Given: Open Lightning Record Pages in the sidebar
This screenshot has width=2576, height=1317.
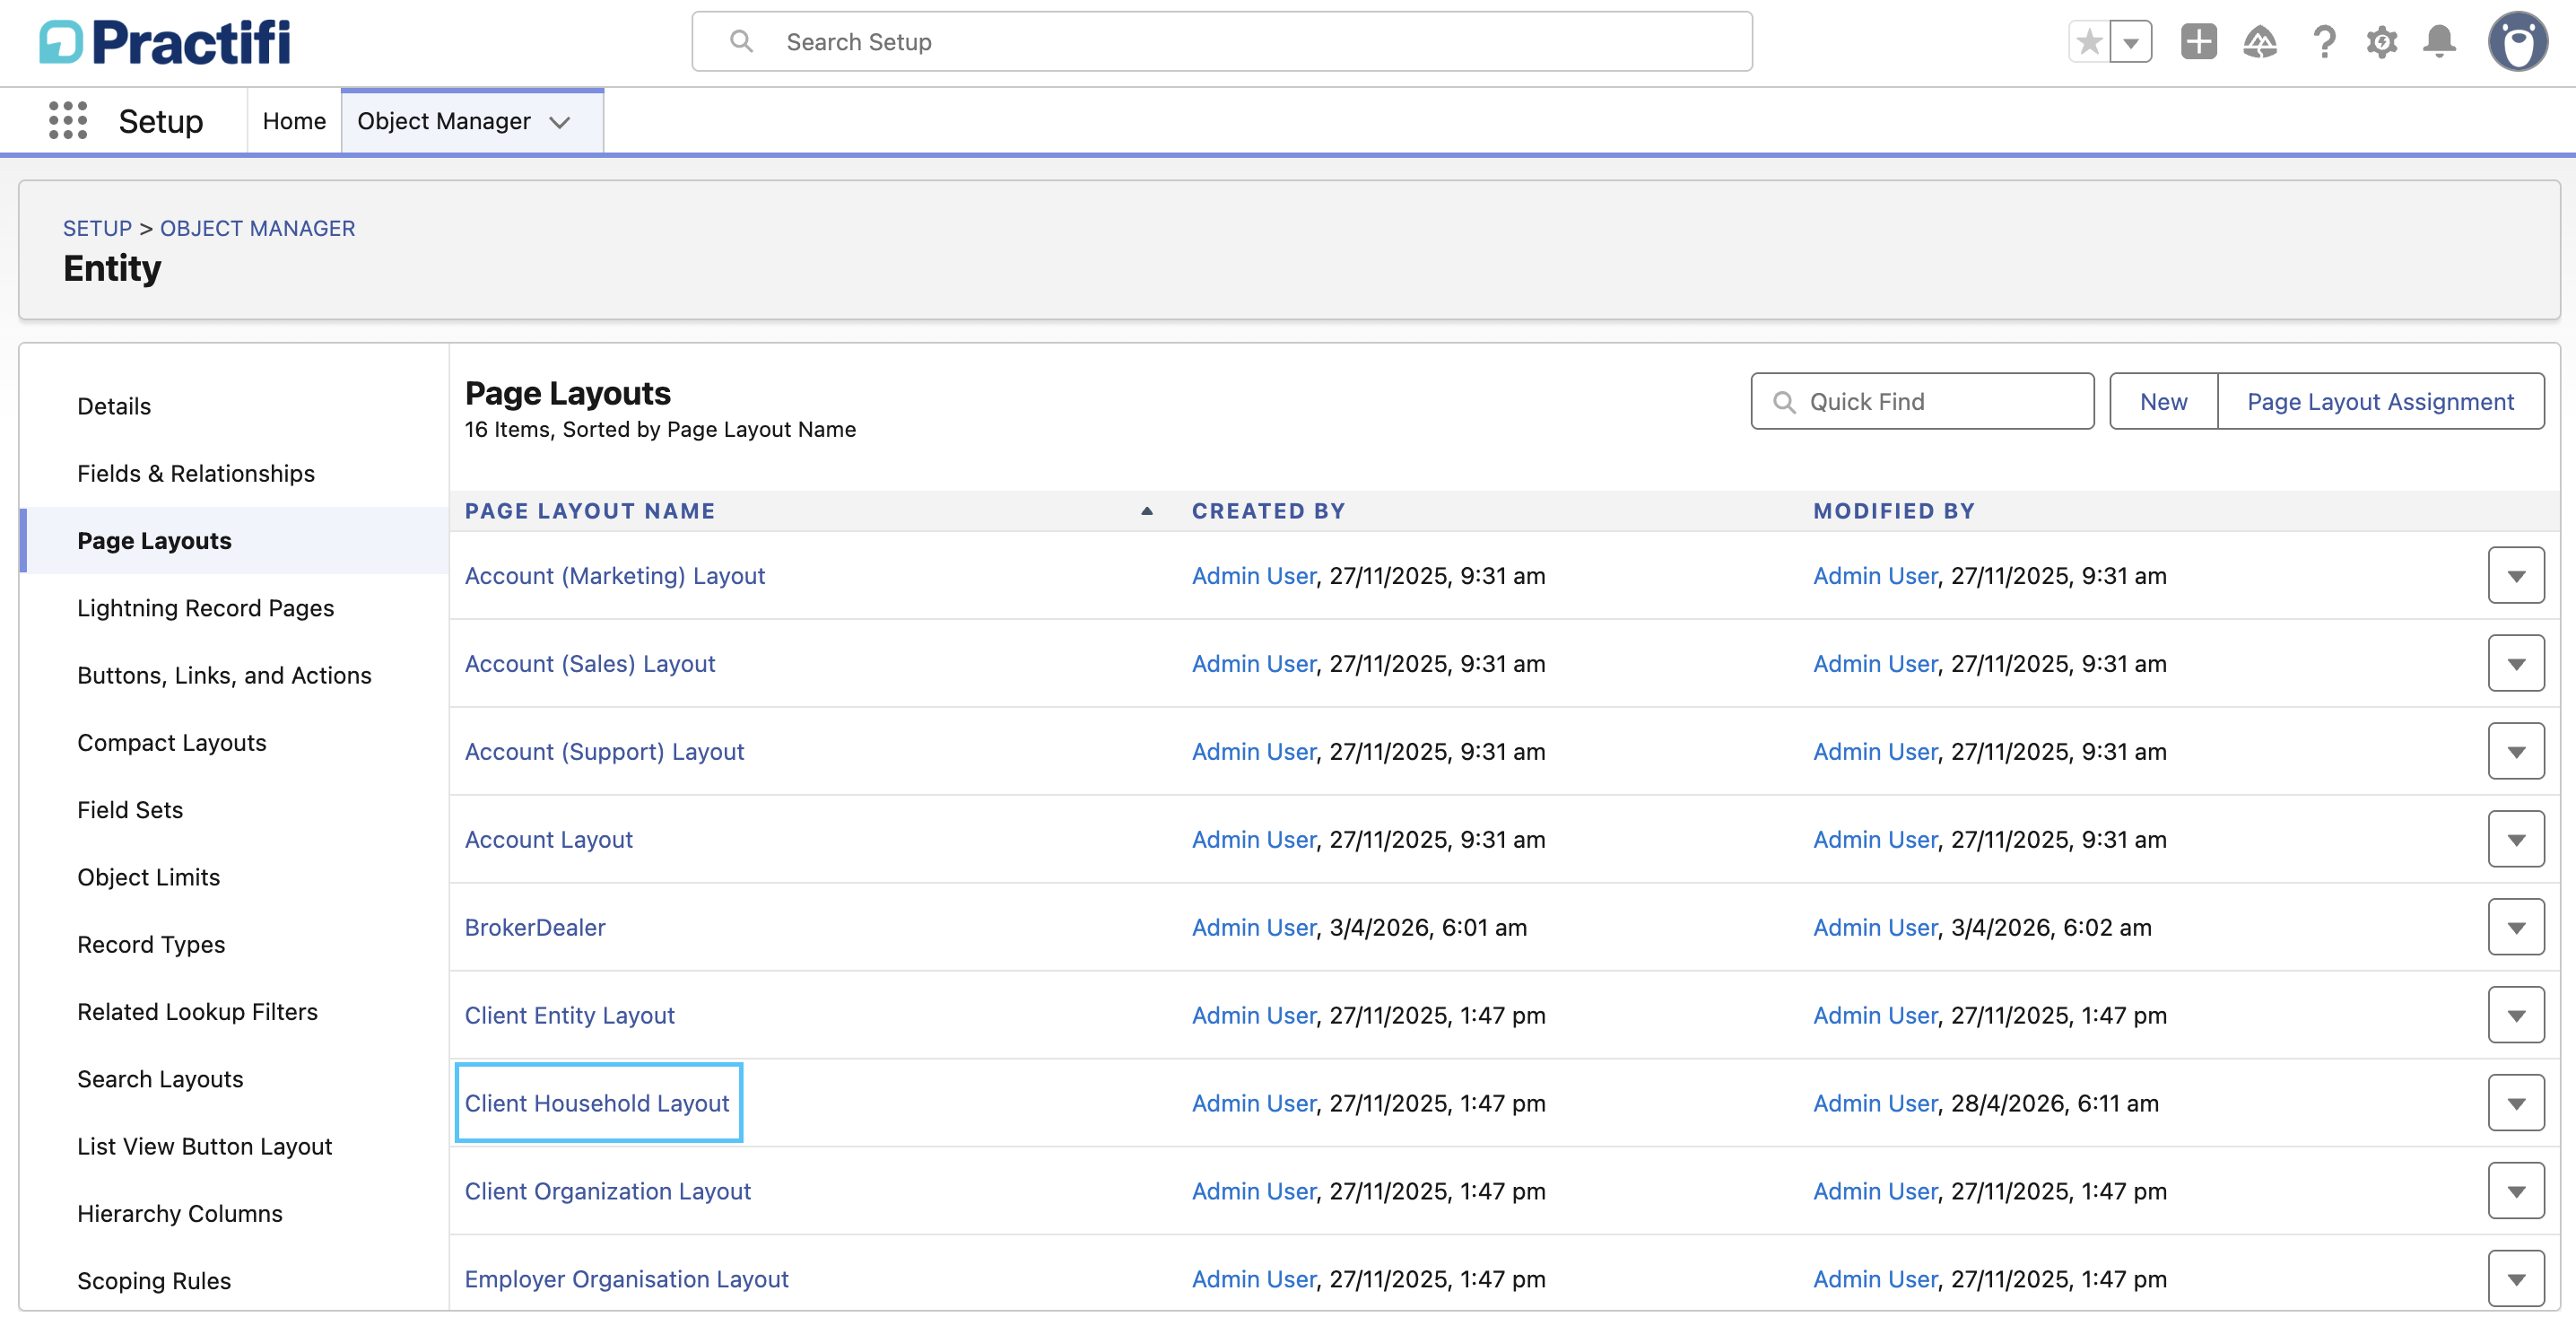Looking at the screenshot, I should [x=205, y=608].
